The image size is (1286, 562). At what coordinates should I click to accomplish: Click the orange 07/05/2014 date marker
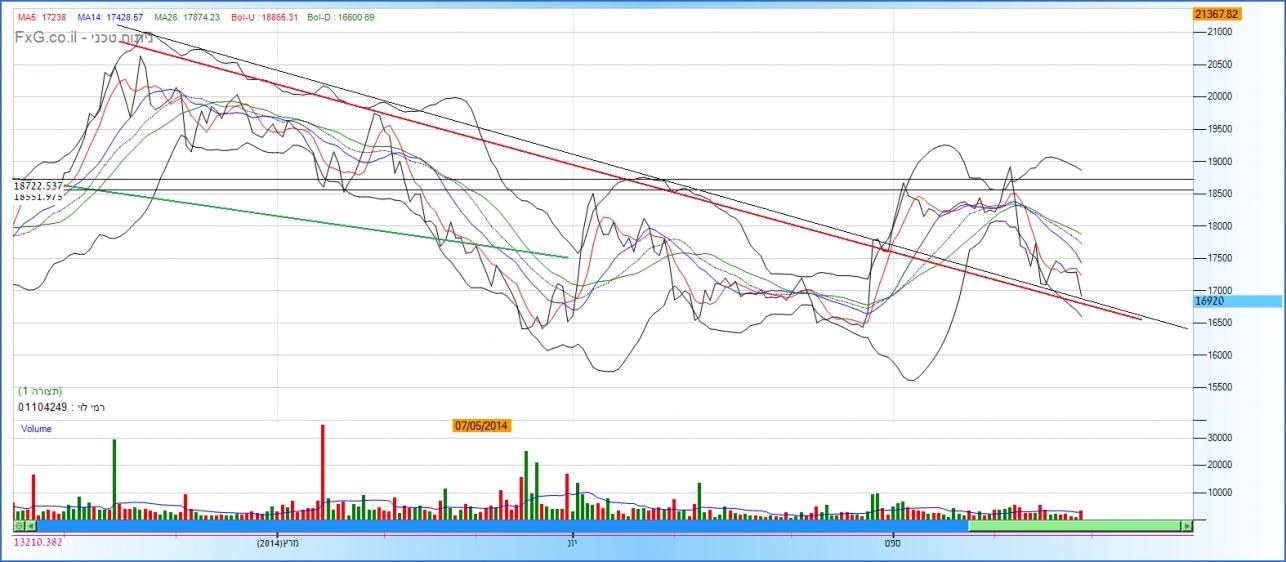tap(482, 425)
